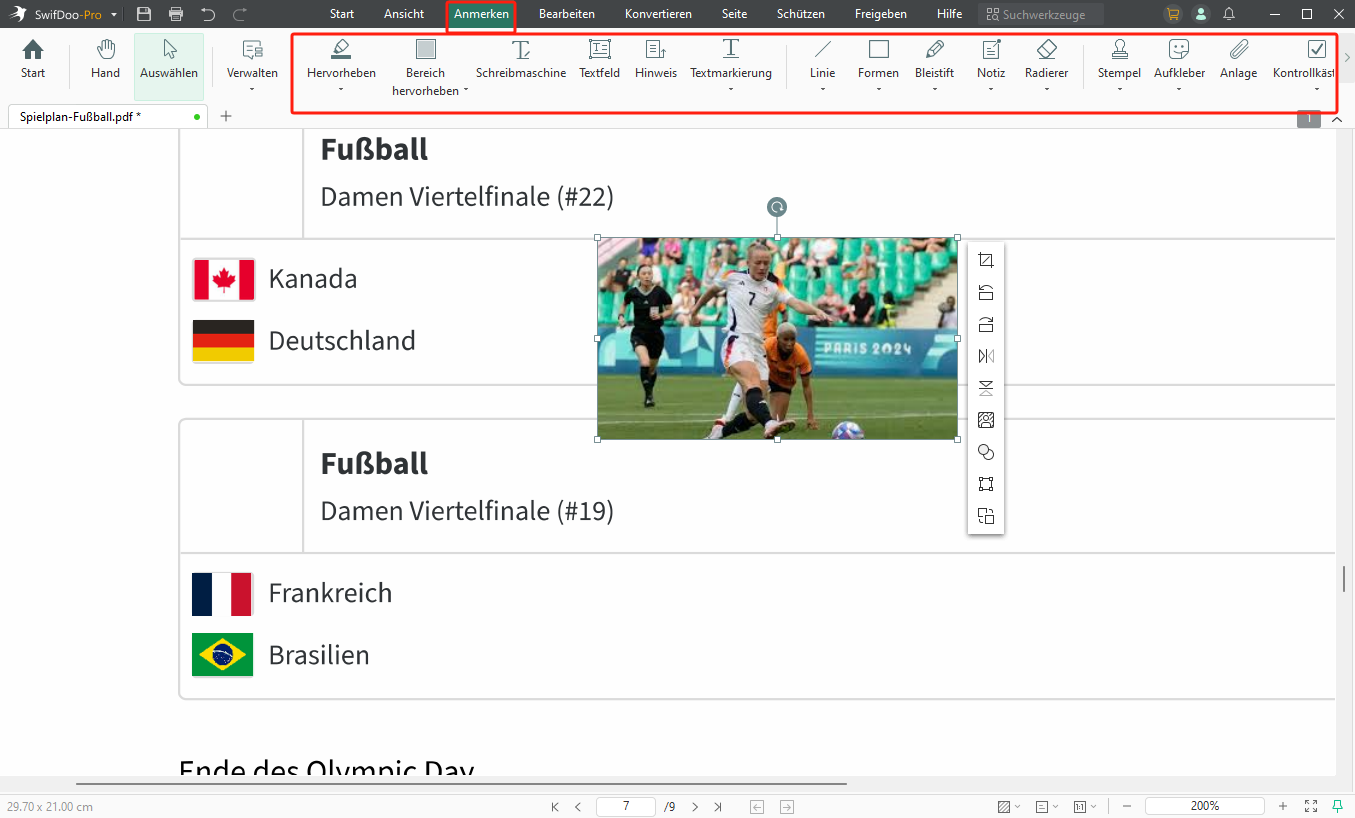Click the extract image icon at toolbar bottom
This screenshot has width=1355, height=818.
(x=986, y=516)
